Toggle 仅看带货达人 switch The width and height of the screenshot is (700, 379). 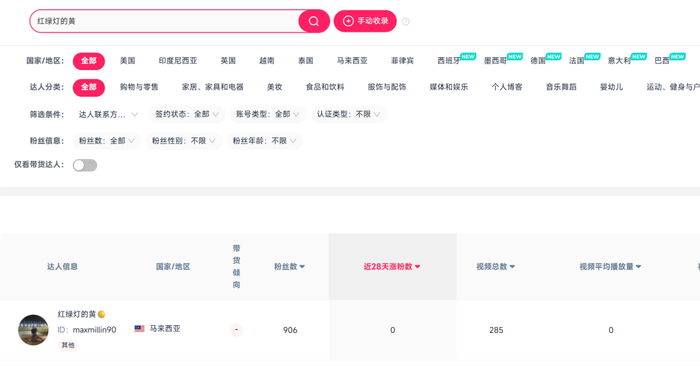coord(85,165)
